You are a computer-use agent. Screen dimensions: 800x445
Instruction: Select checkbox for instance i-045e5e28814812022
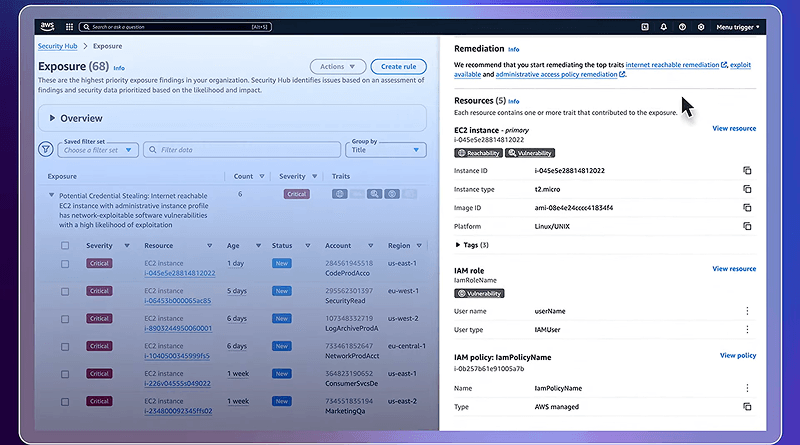click(x=65, y=264)
